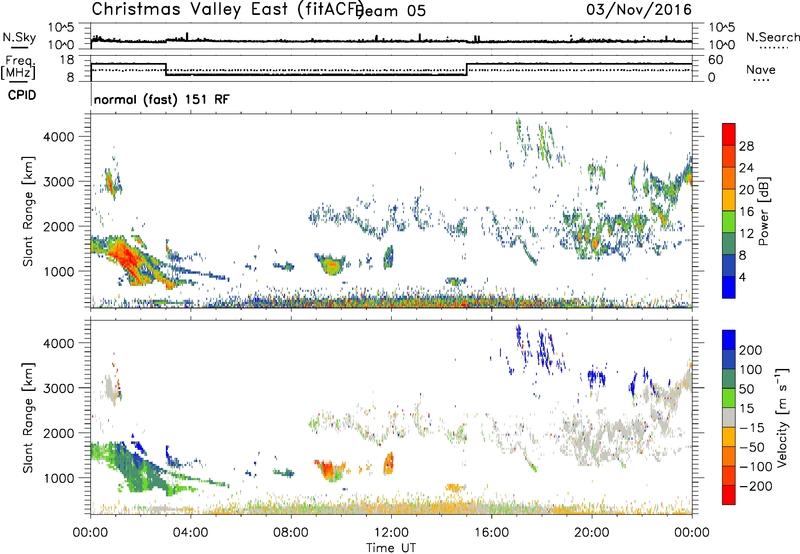Click the frequency step line at 15:00
The image size is (800, 554).
[467, 69]
